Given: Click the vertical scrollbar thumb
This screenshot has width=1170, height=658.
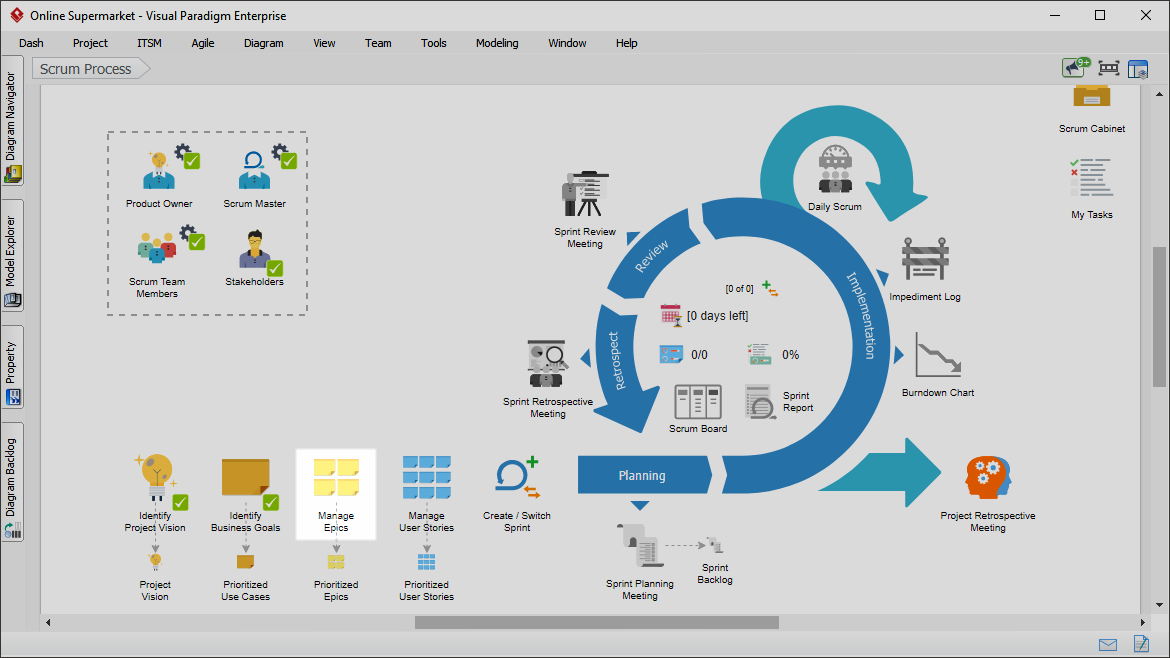Looking at the screenshot, I should pyautogui.click(x=1159, y=317).
